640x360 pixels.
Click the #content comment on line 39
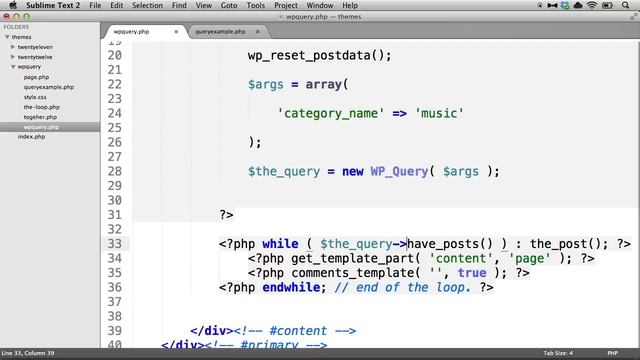(x=295, y=331)
